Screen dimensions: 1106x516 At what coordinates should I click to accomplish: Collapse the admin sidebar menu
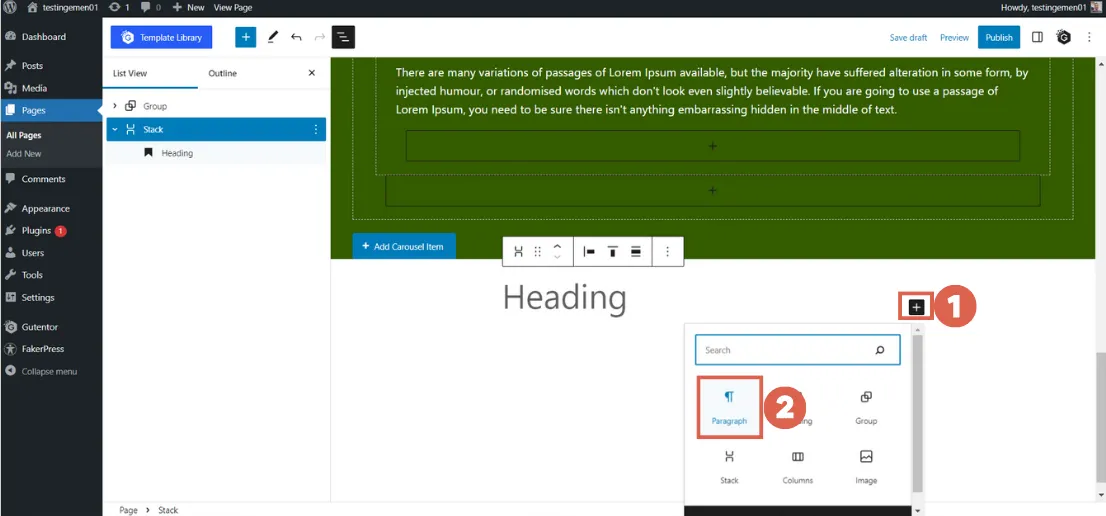[49, 371]
